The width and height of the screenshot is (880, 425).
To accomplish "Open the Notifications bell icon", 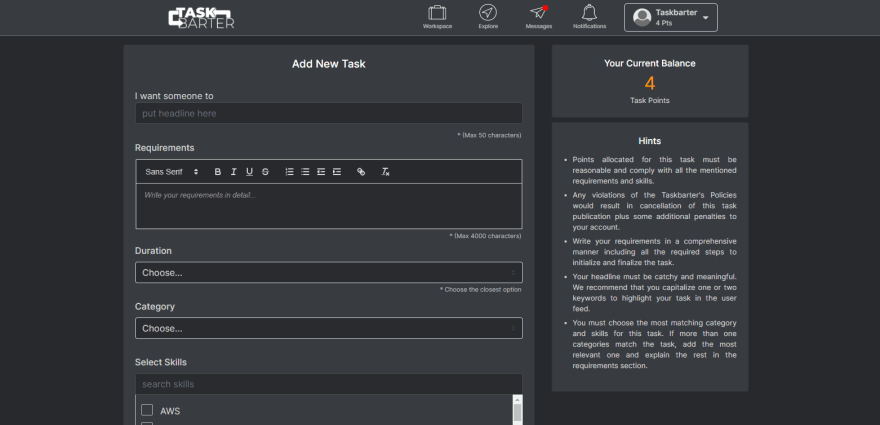I will pyautogui.click(x=589, y=12).
